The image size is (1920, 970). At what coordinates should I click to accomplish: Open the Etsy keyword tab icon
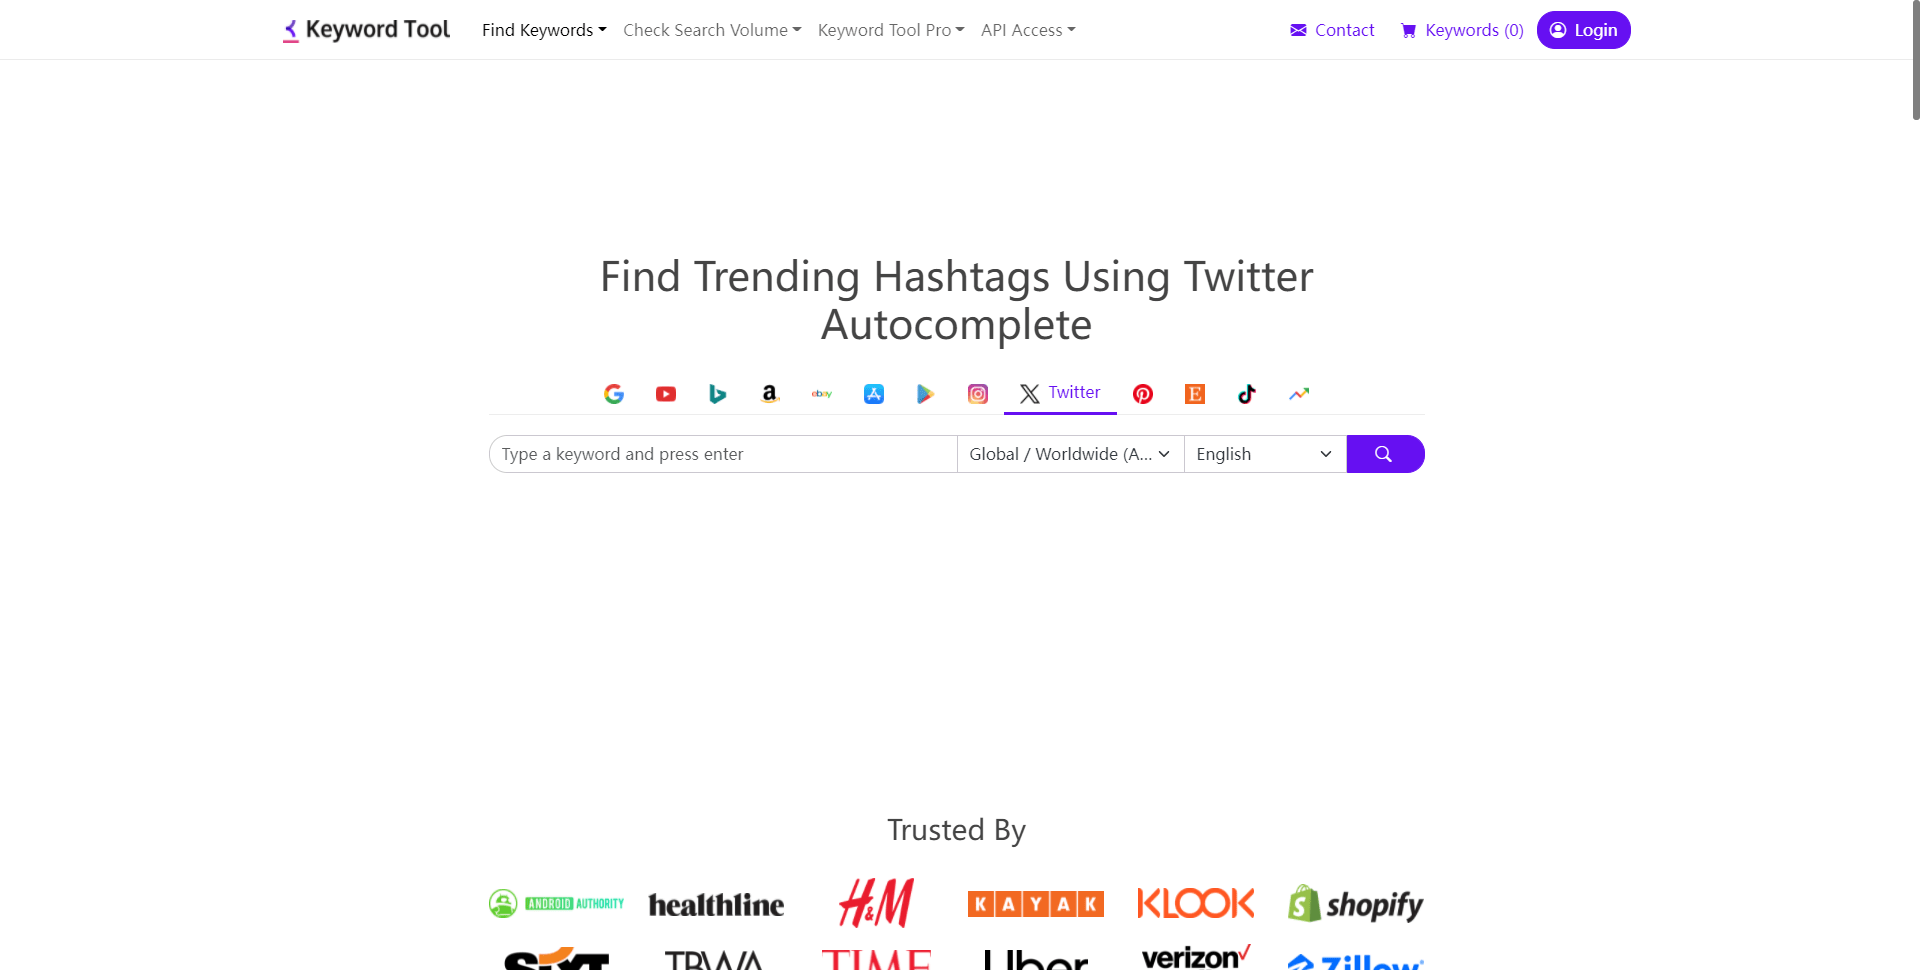click(1195, 394)
